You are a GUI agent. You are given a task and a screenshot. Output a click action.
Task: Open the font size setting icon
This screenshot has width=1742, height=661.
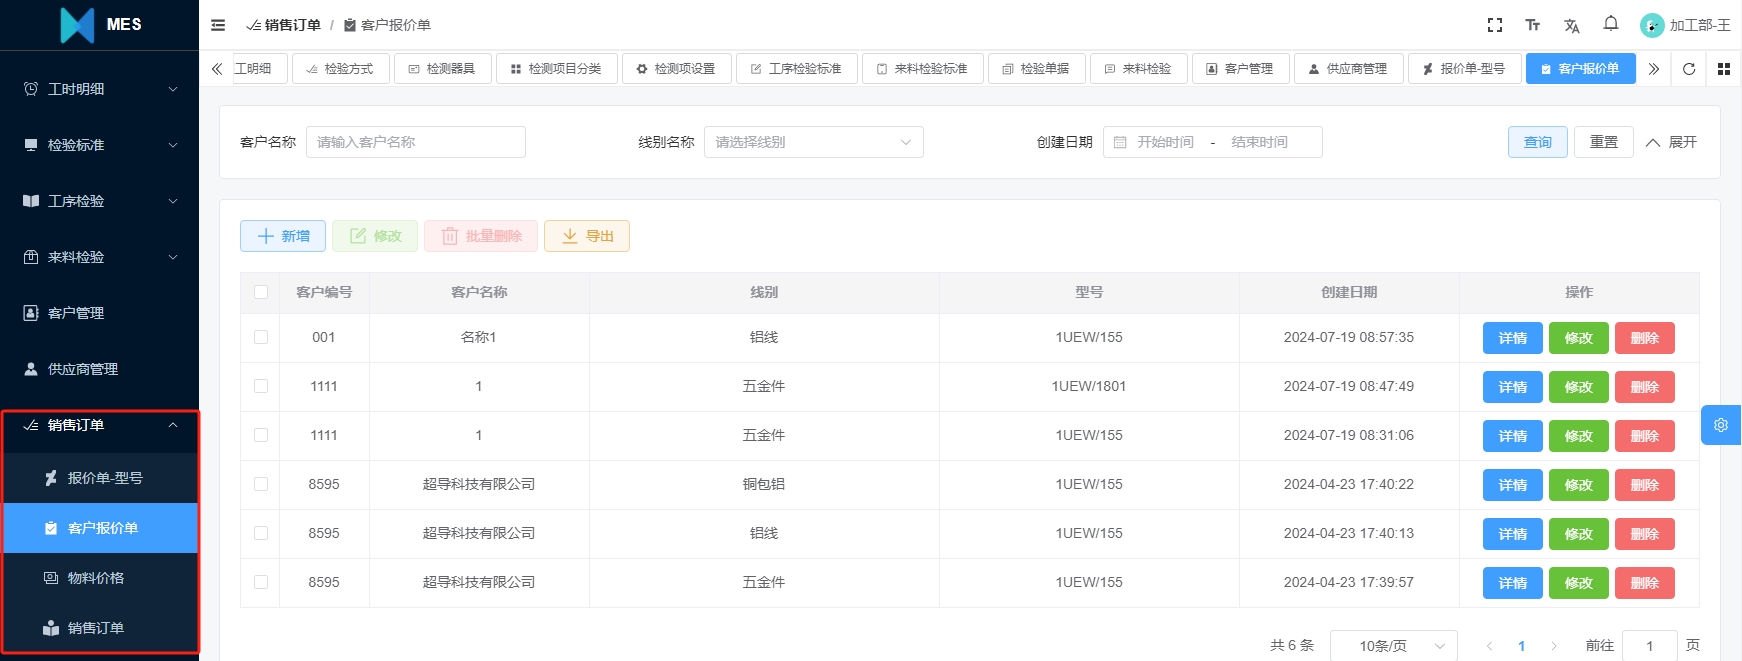pyautogui.click(x=1533, y=25)
